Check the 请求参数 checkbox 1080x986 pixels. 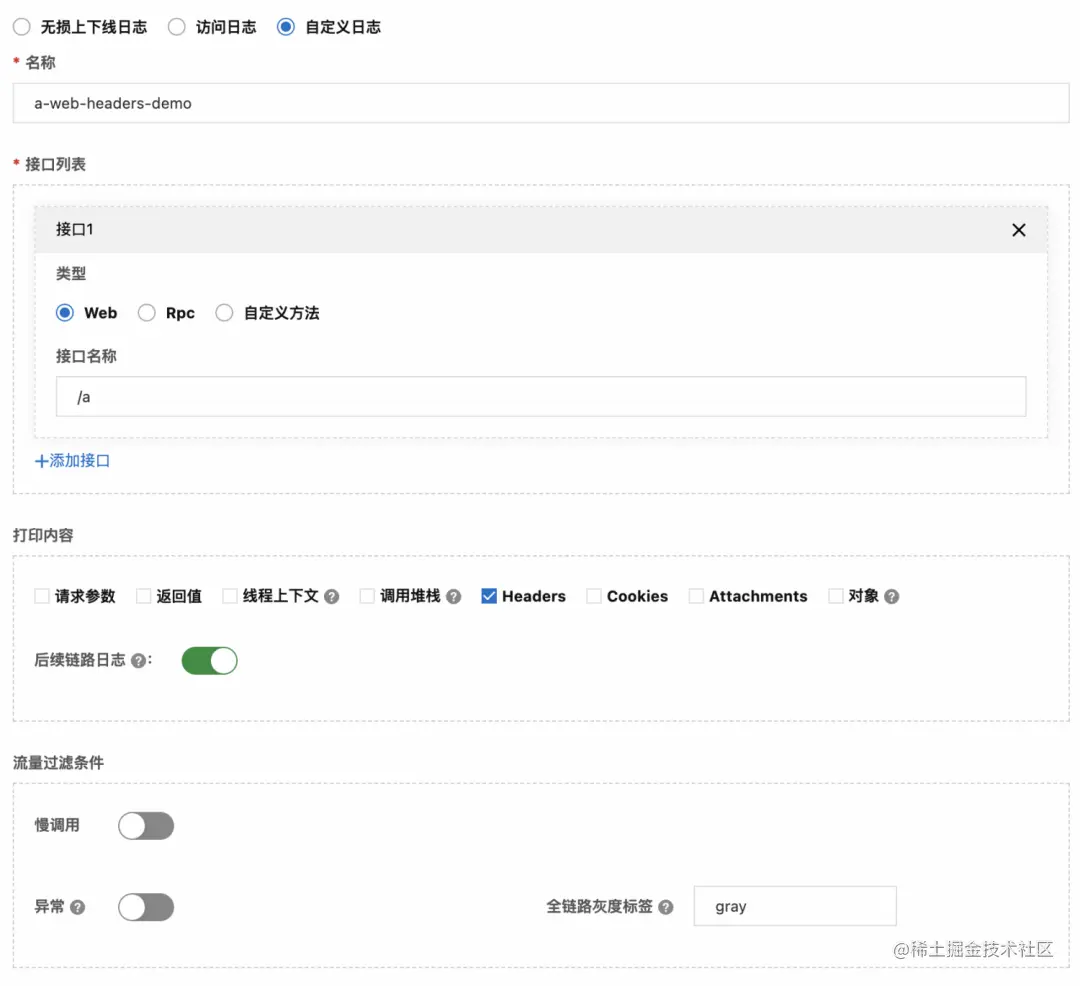(x=42, y=596)
